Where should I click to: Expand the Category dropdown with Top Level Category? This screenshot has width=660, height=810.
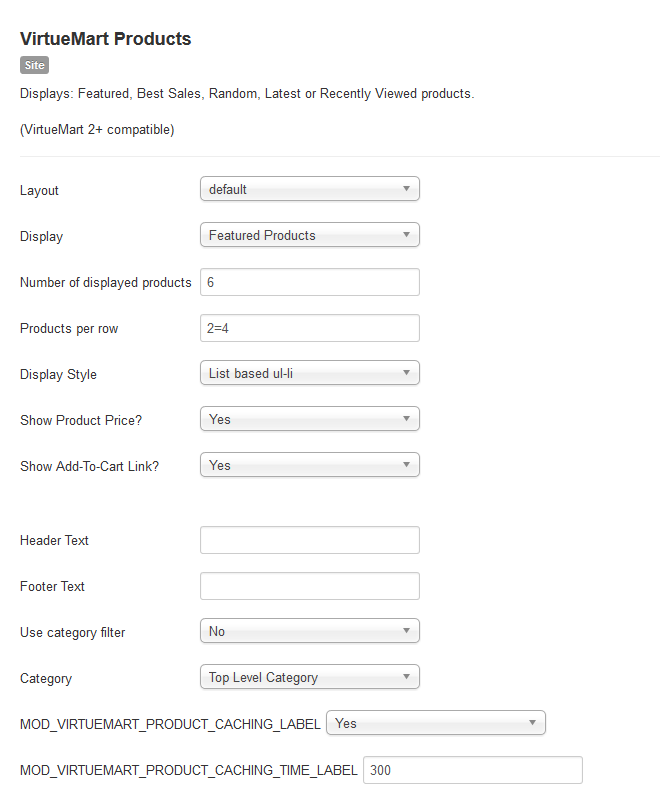coord(310,677)
